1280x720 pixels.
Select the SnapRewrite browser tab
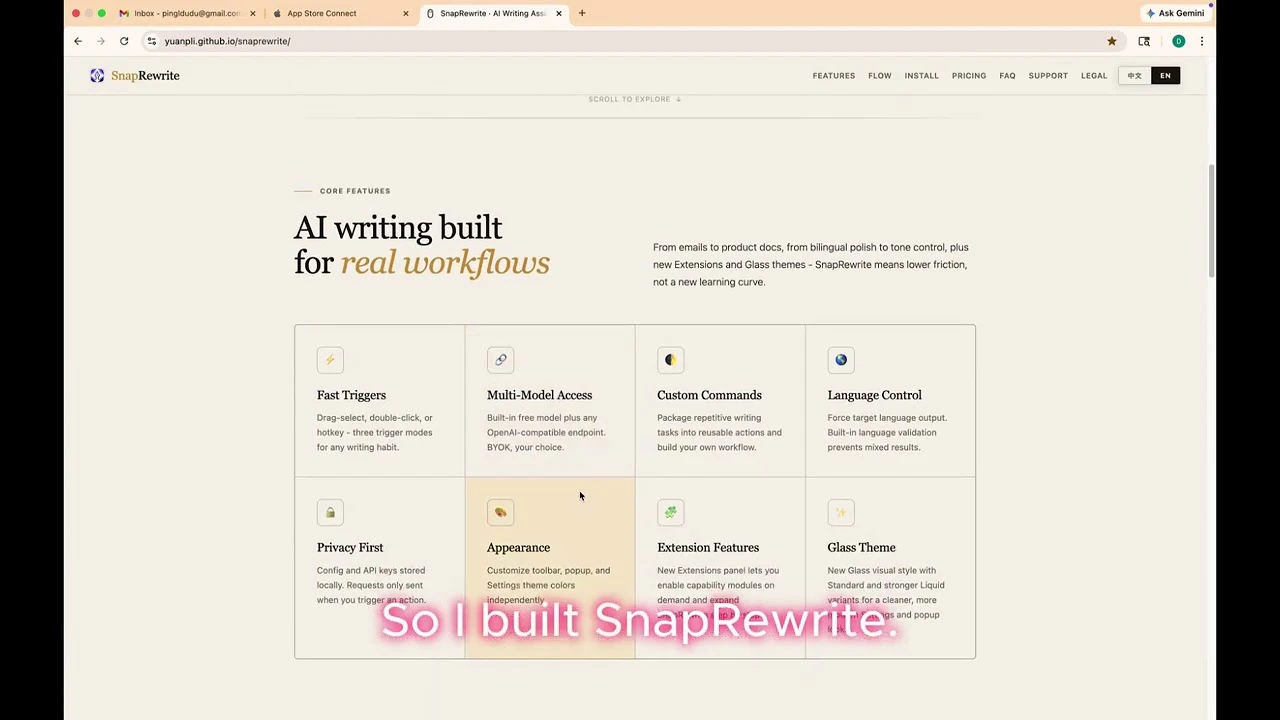tap(493, 13)
